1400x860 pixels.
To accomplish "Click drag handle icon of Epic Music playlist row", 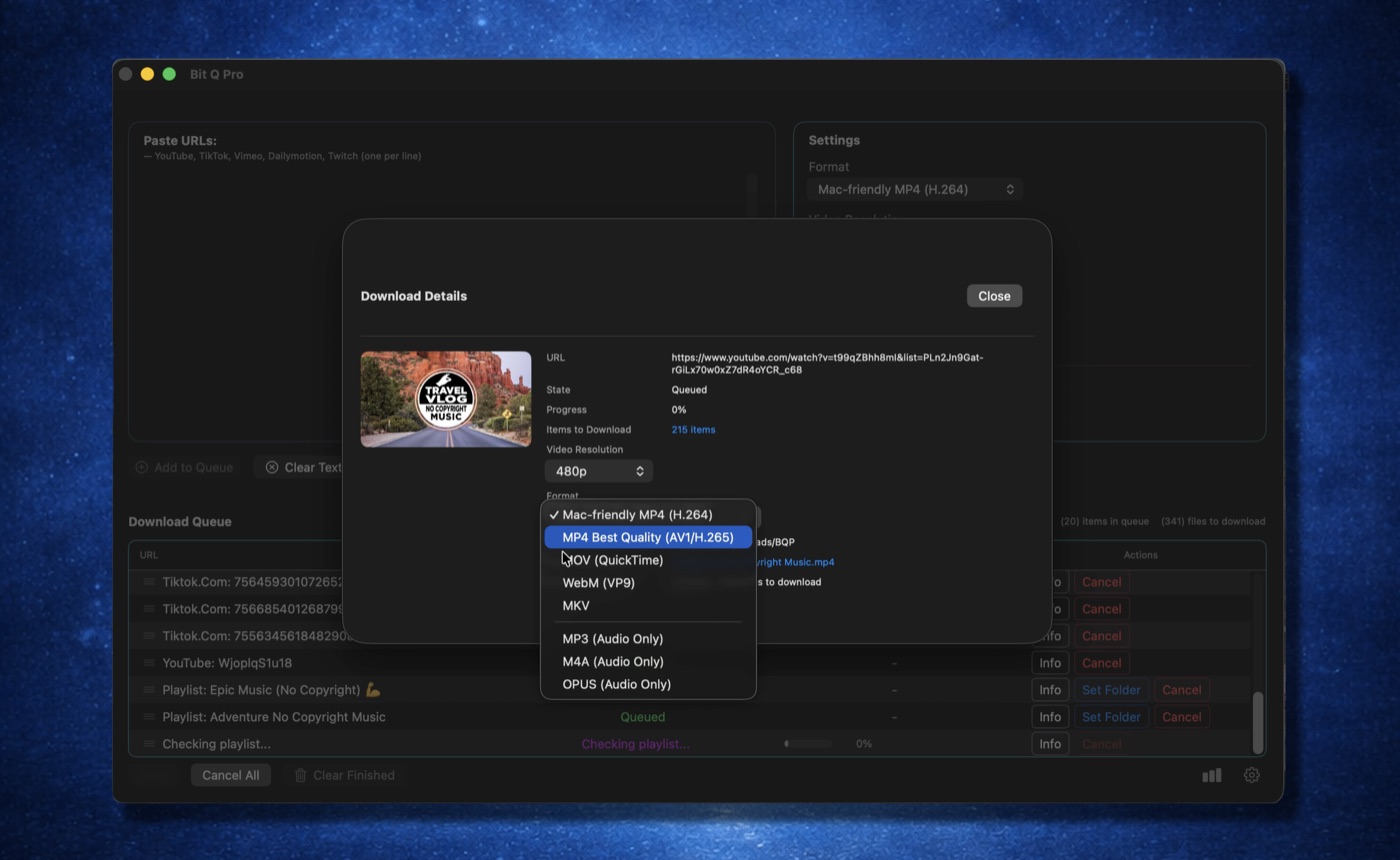I will (149, 690).
